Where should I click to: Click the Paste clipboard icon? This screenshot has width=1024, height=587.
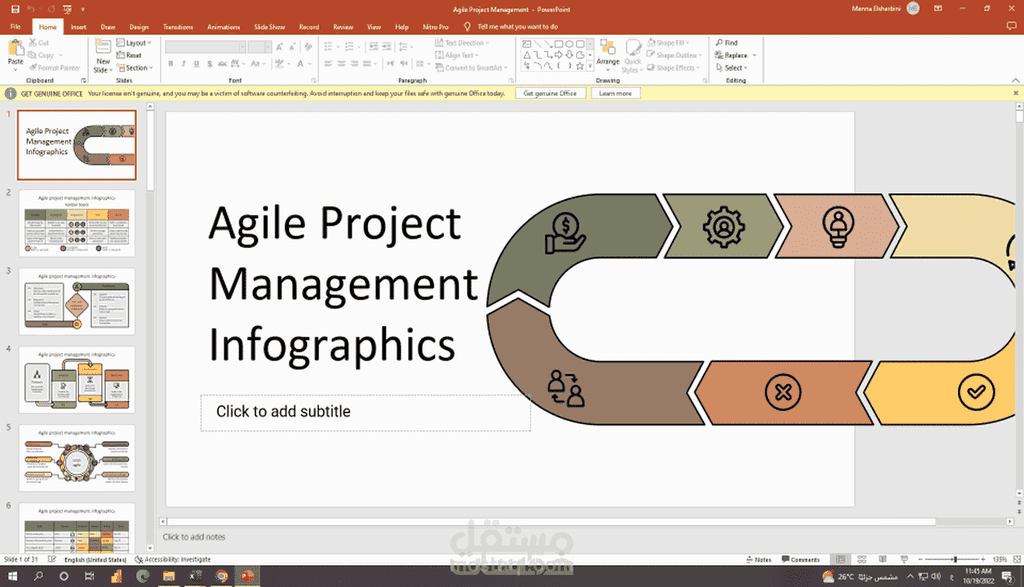tap(15, 48)
